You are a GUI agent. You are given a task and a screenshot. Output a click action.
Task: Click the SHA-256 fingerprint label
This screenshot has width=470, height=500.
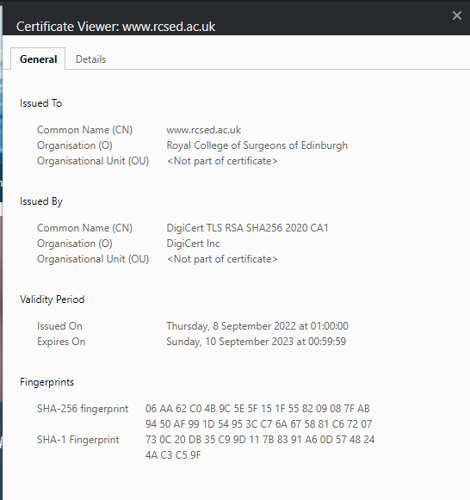[x=82, y=409]
